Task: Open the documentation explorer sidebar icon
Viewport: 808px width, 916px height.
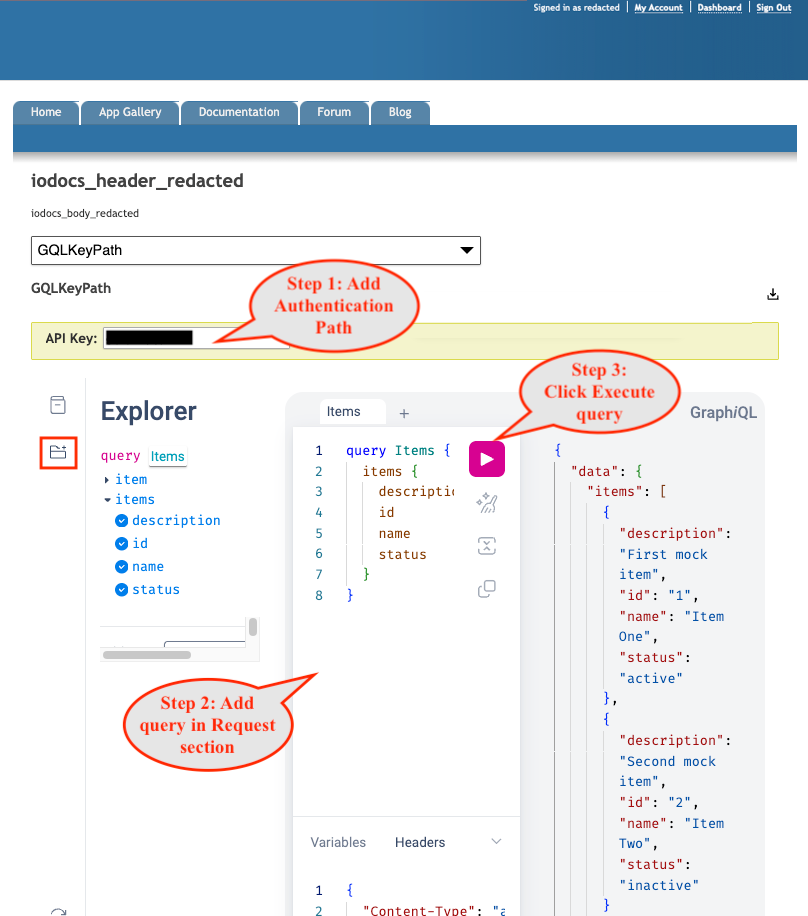Action: [x=58, y=405]
